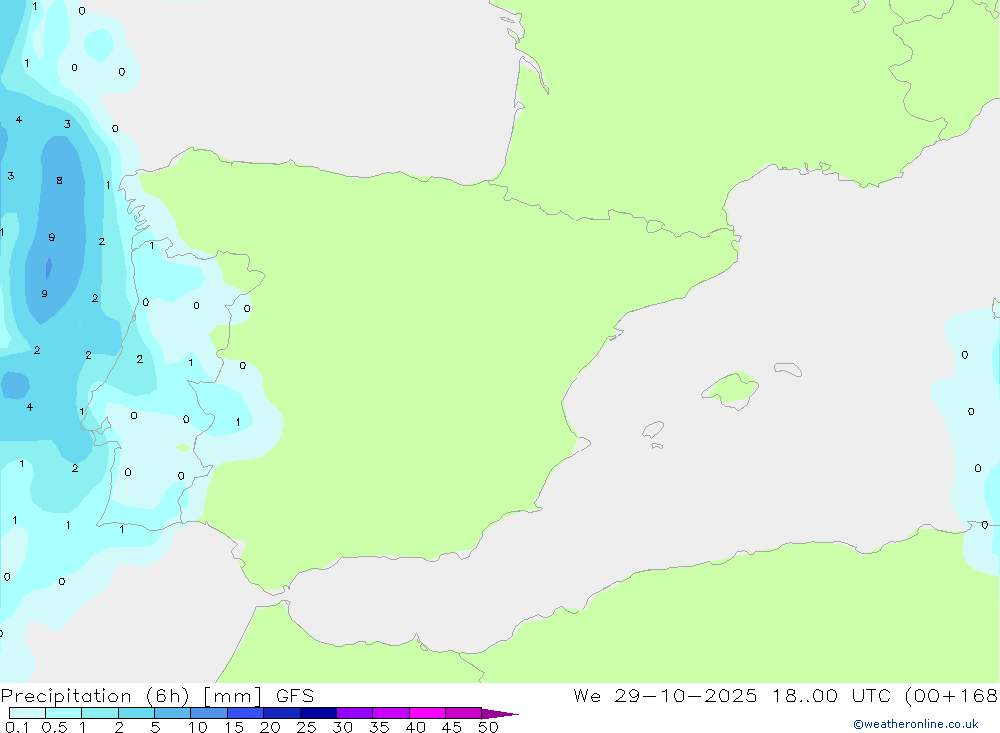The height and width of the screenshot is (733, 1000).
Task: Choose the 40–45 mm magenta legend swatch
Action: click(427, 713)
